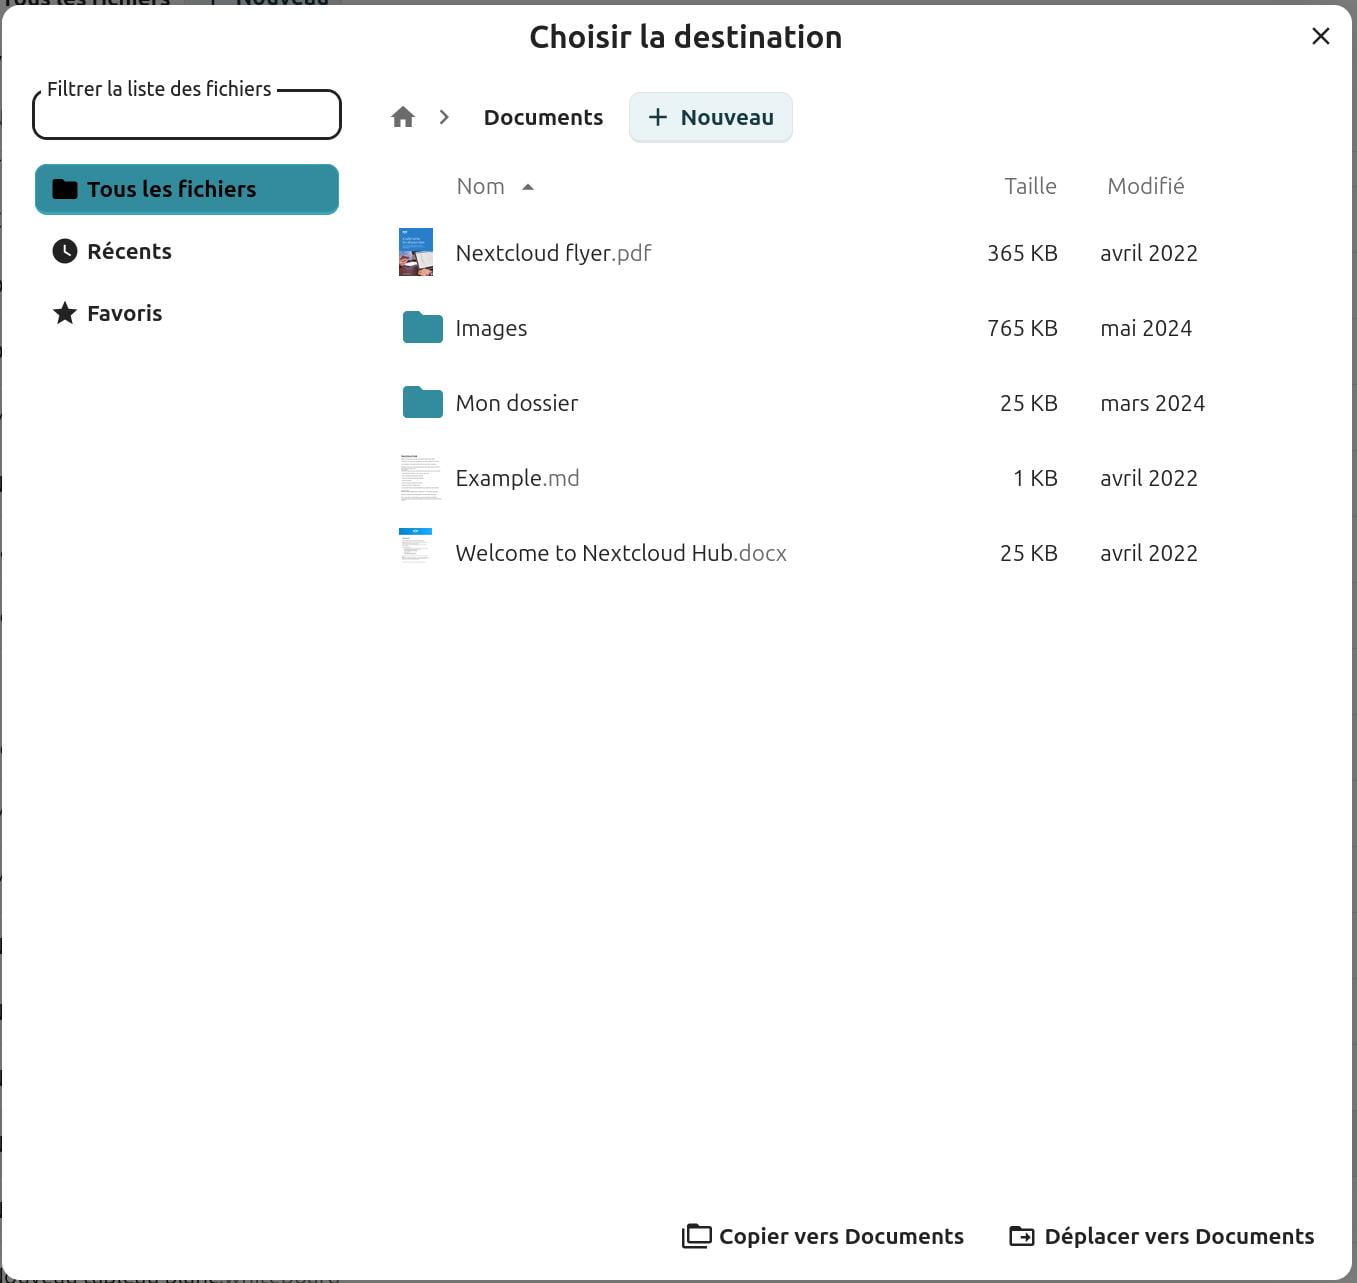Click the home icon in breadcrumb
Image resolution: width=1357 pixels, height=1283 pixels.
point(403,117)
